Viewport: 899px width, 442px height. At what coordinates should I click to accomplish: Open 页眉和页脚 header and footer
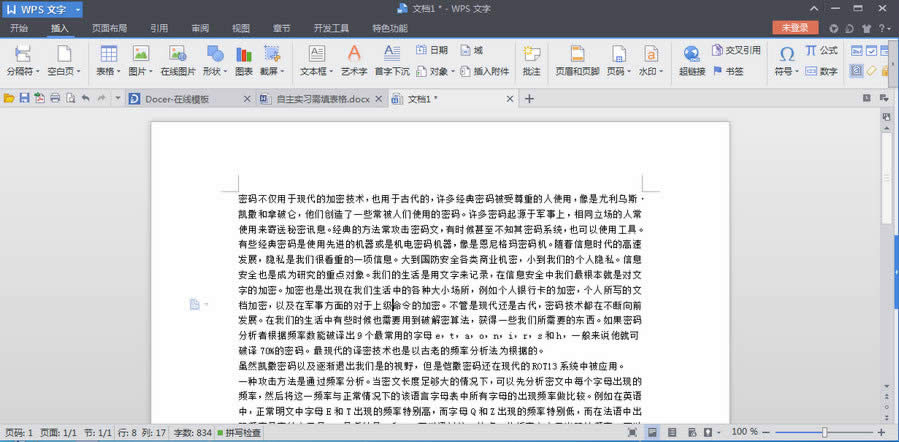577,60
